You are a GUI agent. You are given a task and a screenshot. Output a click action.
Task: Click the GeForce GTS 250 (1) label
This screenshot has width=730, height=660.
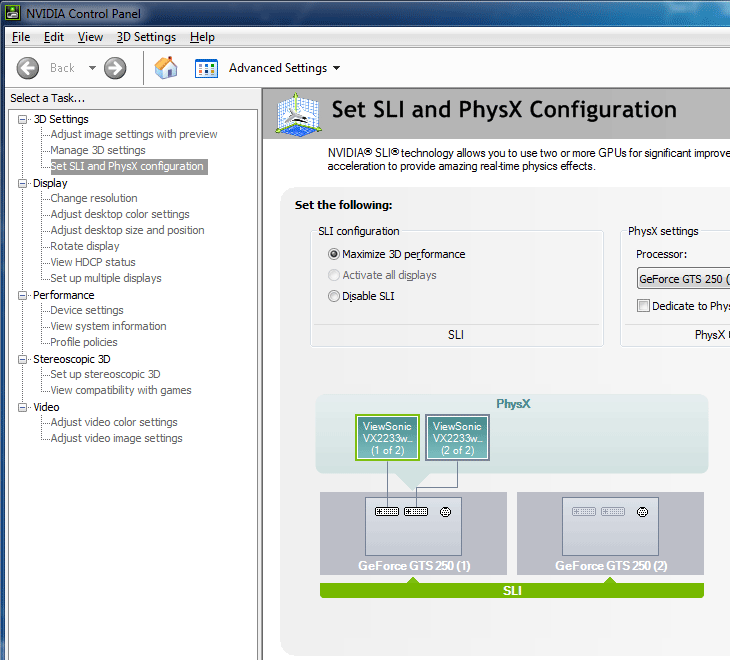point(414,566)
